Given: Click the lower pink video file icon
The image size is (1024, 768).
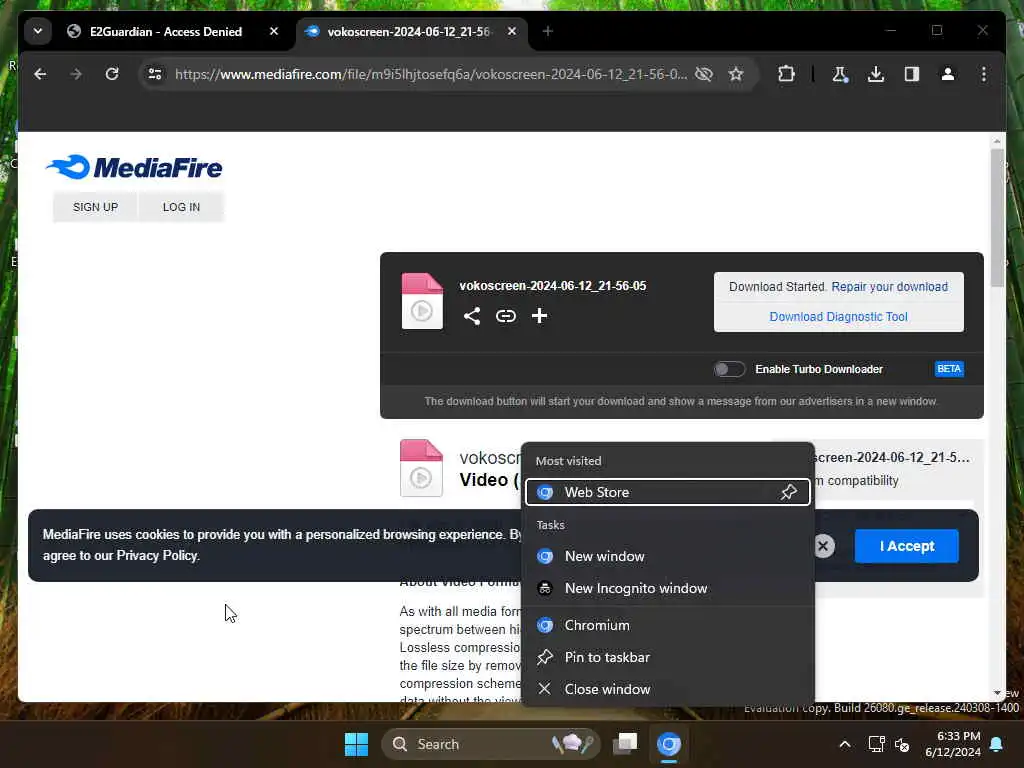Looking at the screenshot, I should [421, 468].
